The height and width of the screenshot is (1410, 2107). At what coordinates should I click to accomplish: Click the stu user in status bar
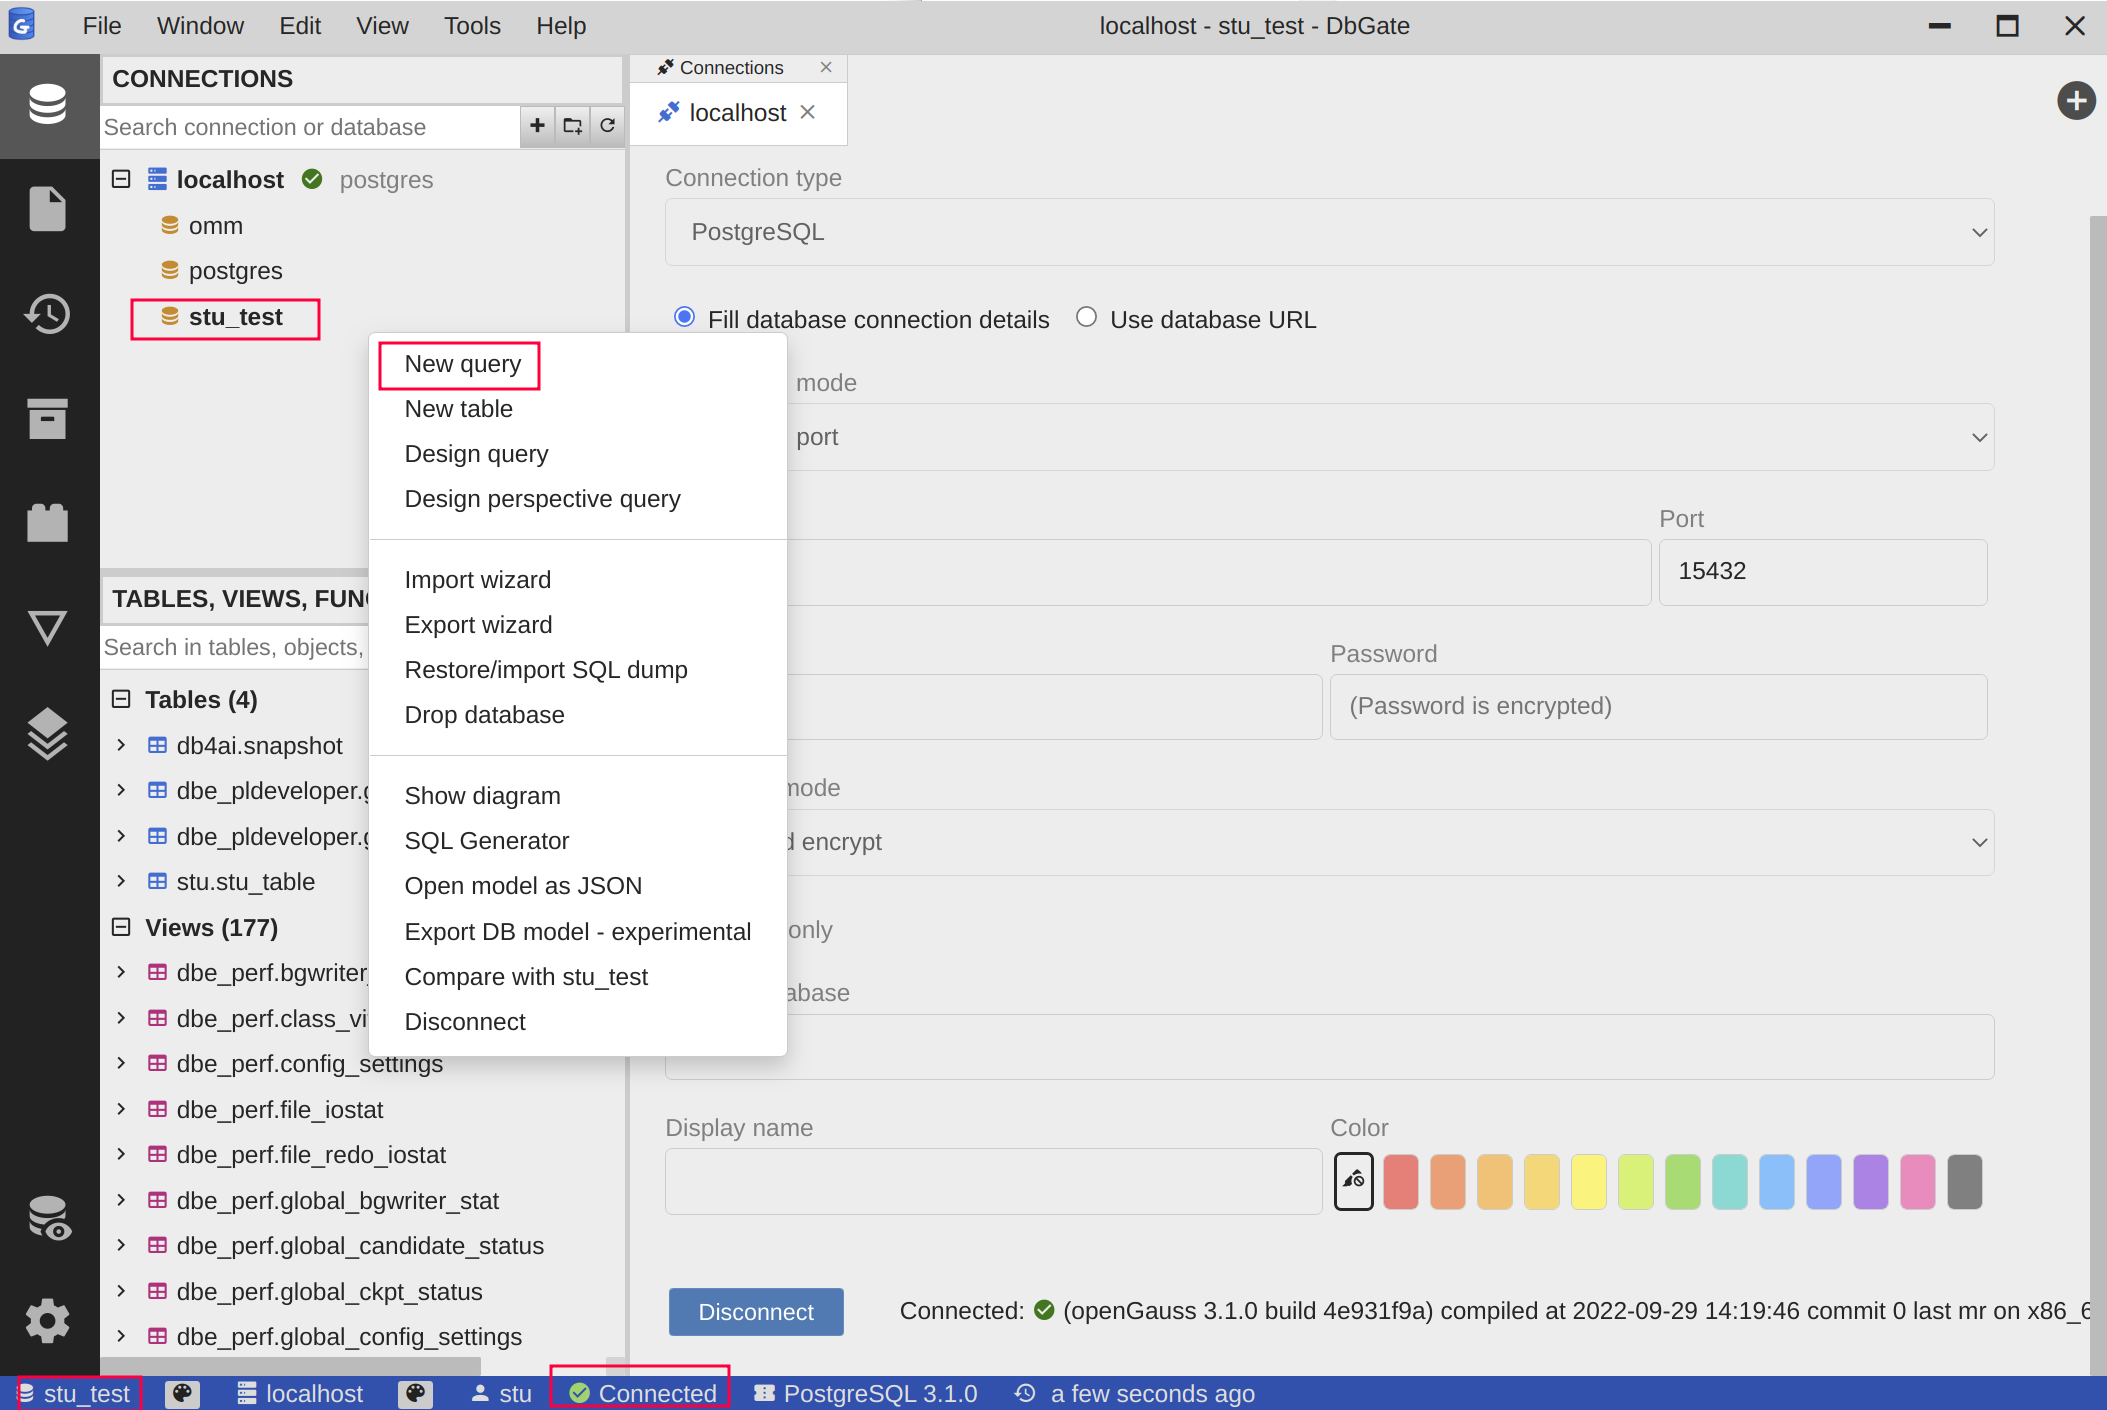click(x=502, y=1394)
